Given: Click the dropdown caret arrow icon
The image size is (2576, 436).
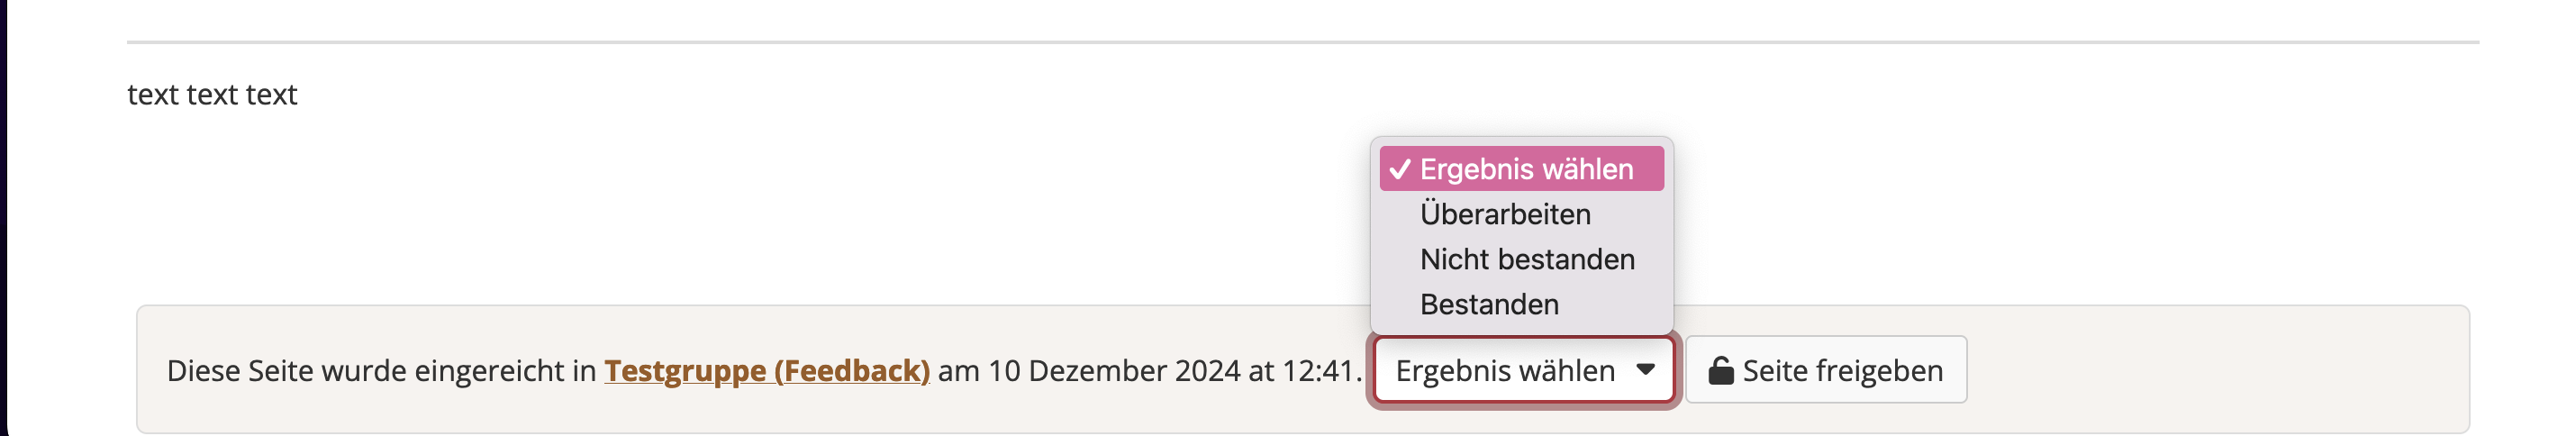Looking at the screenshot, I should coord(1645,370).
